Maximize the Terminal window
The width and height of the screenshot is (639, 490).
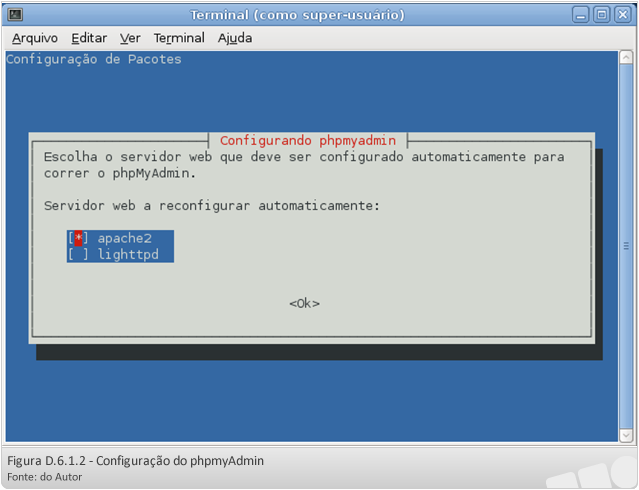602,15
